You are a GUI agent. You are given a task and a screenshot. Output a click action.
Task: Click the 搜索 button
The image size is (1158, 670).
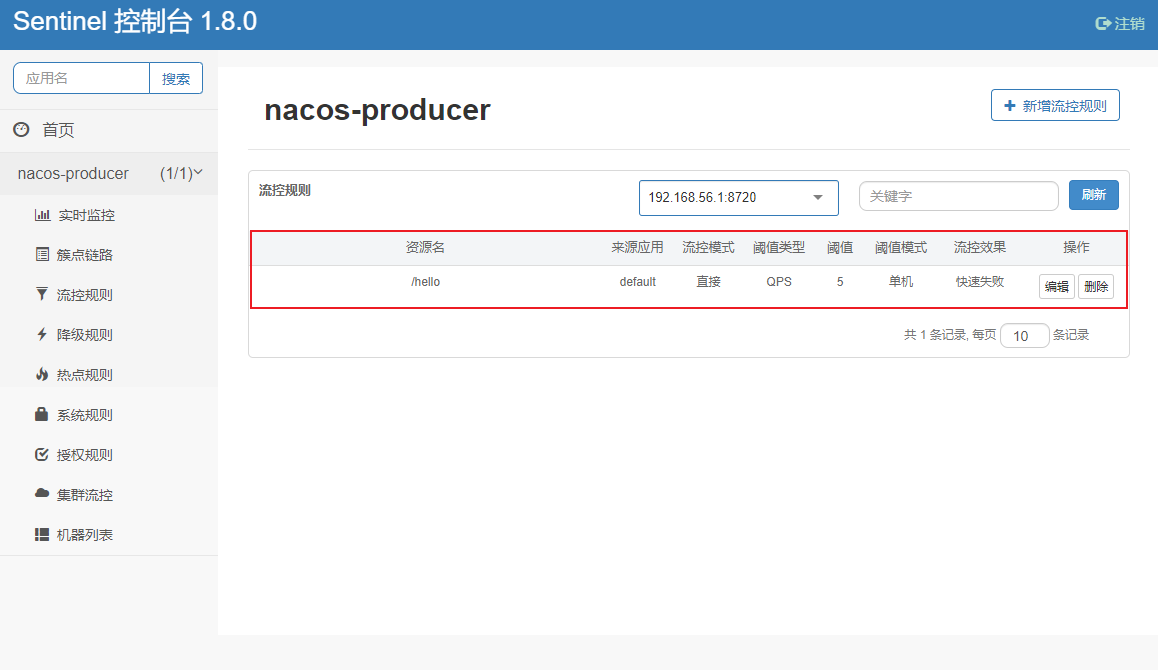coord(176,78)
